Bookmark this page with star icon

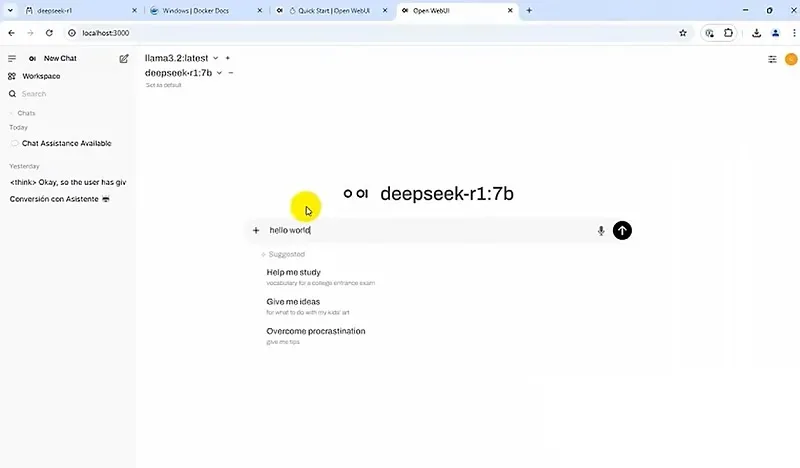click(x=683, y=33)
